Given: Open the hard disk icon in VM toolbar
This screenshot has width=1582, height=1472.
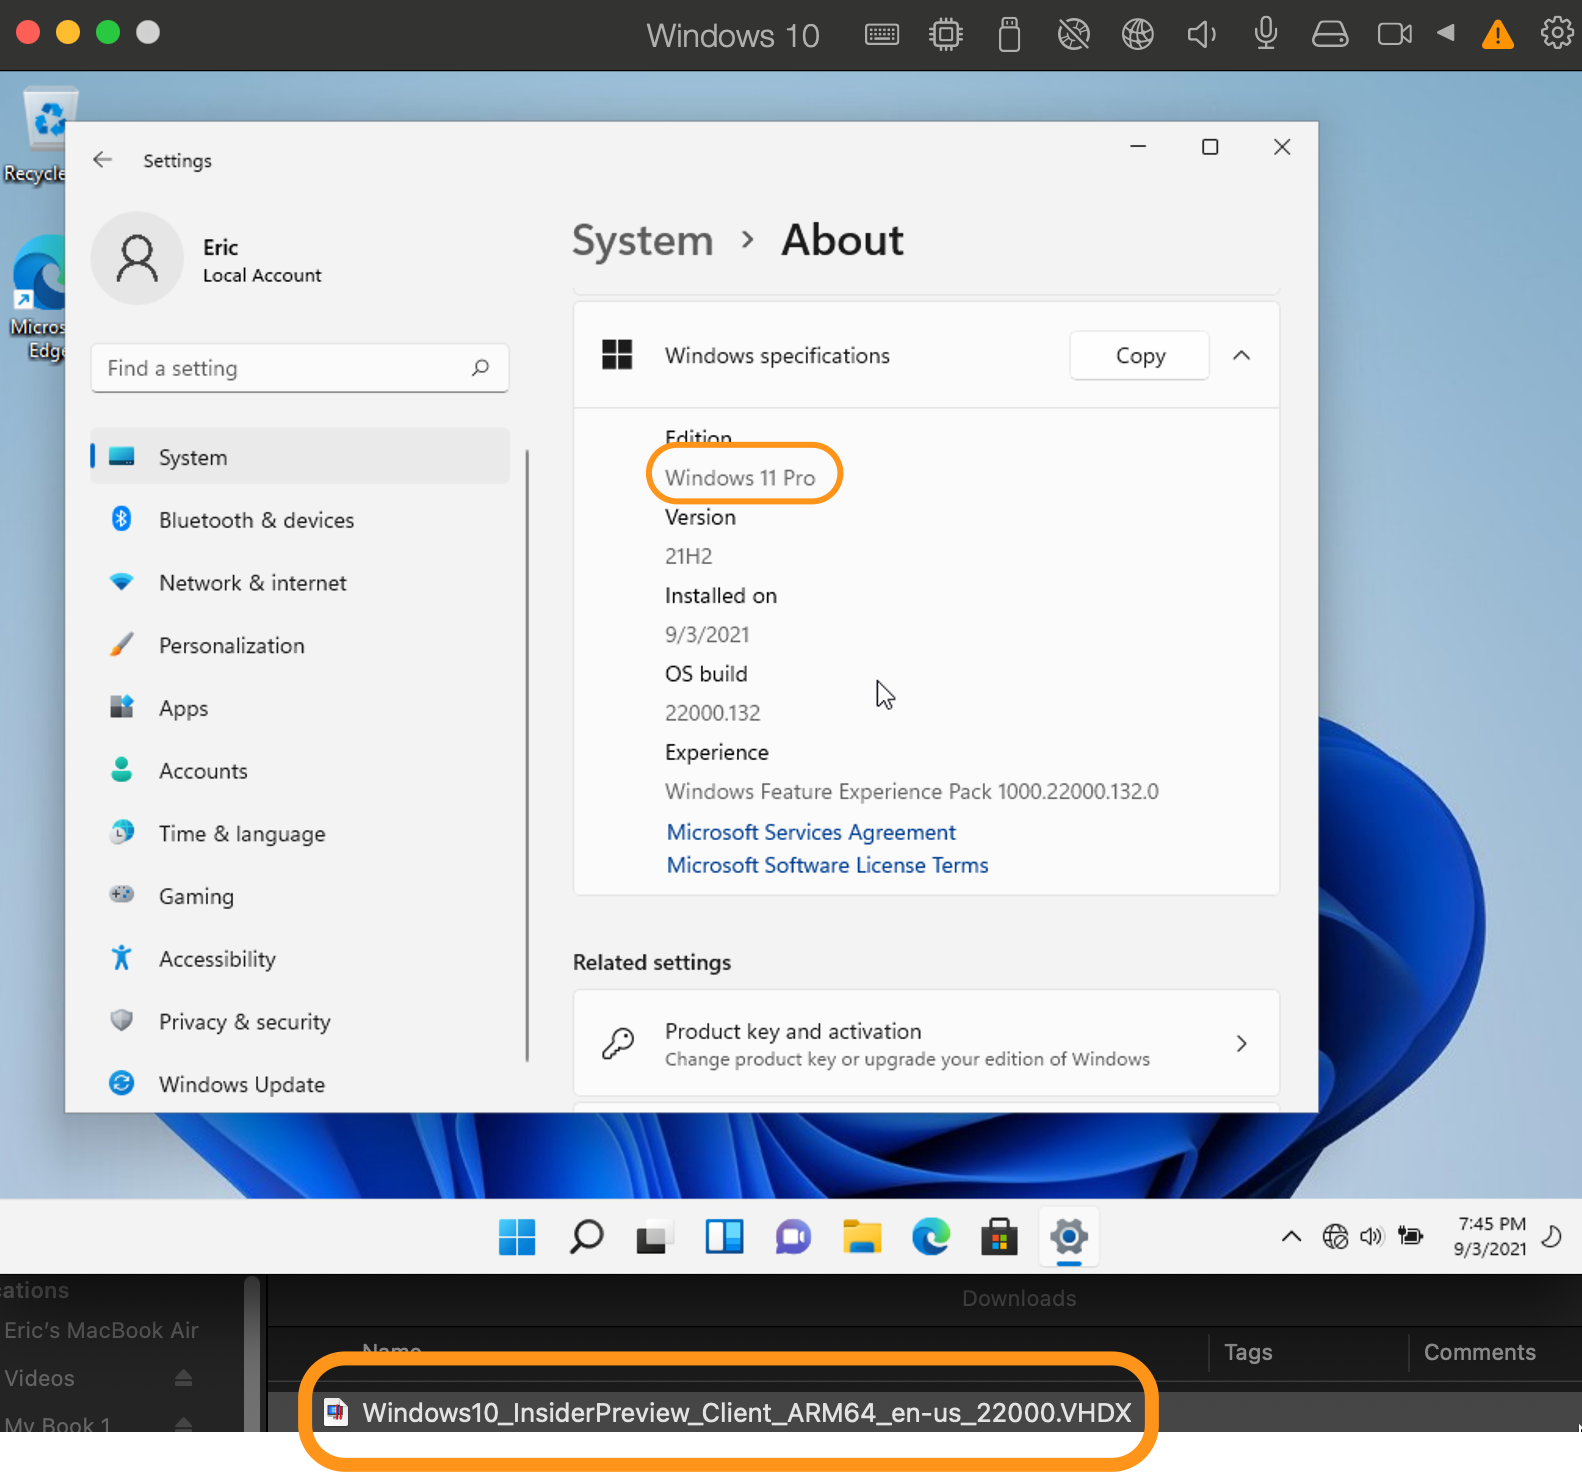Looking at the screenshot, I should point(1329,35).
